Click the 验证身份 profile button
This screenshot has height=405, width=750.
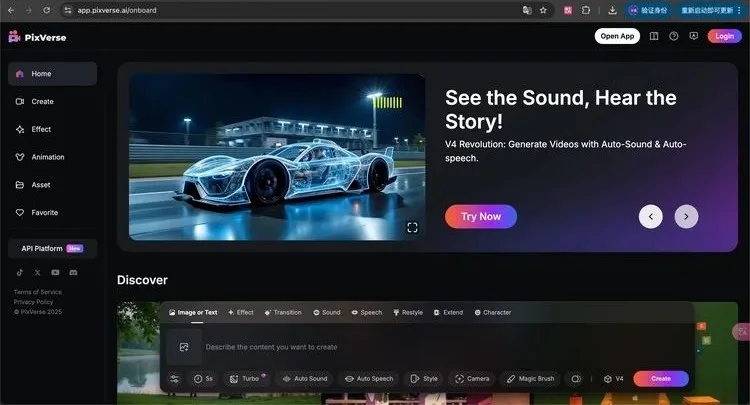648,10
